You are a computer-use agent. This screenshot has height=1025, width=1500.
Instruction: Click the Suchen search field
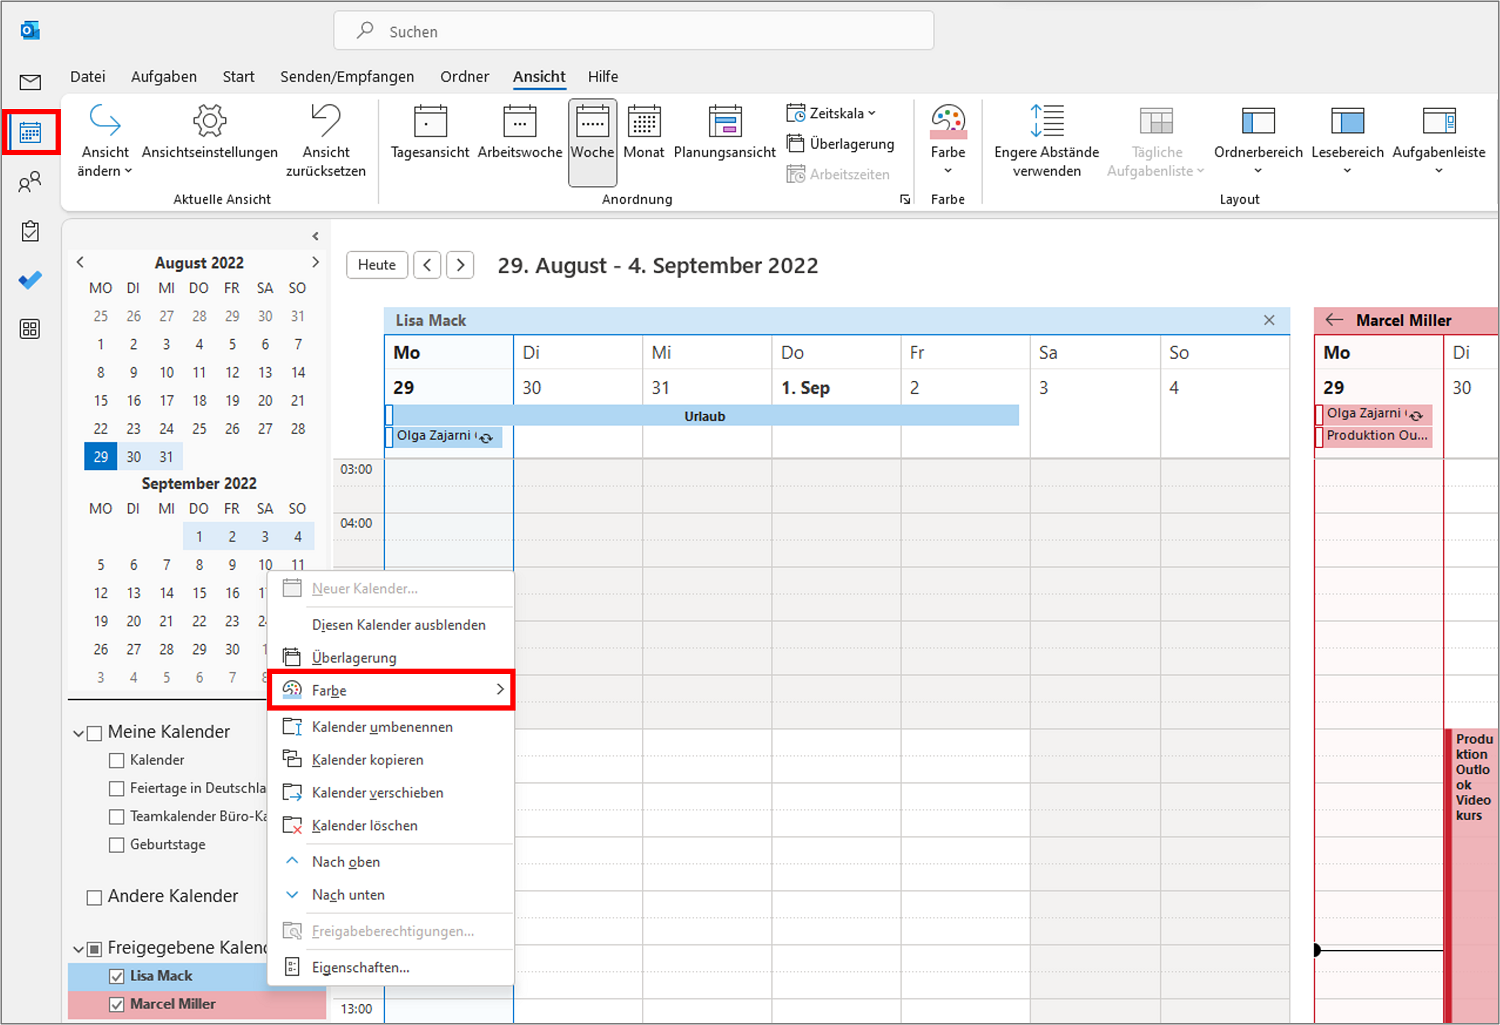(634, 31)
